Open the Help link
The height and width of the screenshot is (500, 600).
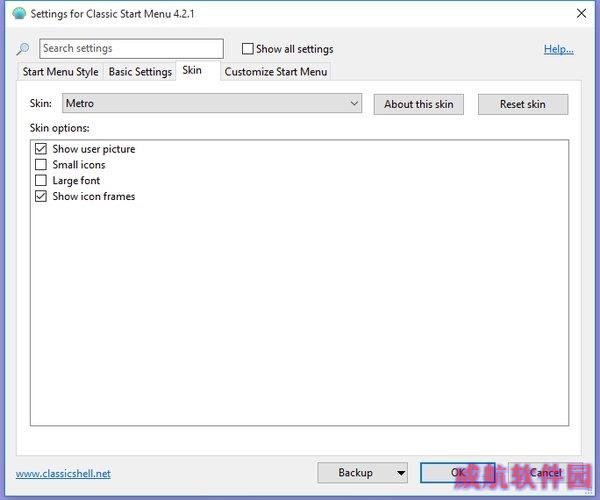(559, 49)
